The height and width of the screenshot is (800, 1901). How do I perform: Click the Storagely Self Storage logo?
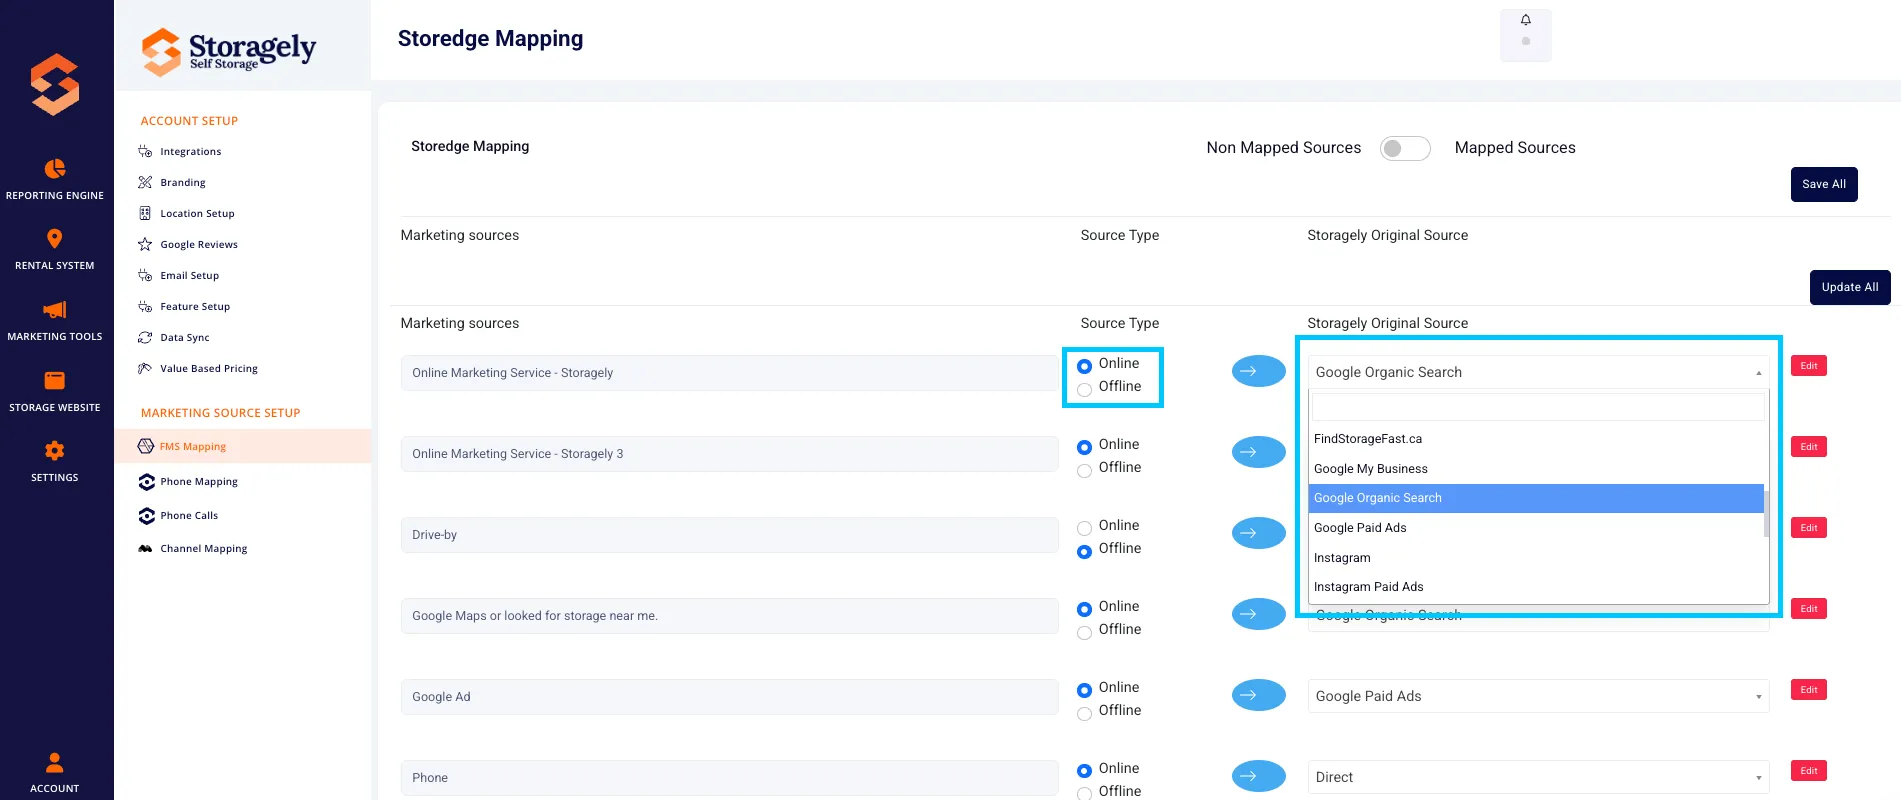pyautogui.click(x=229, y=50)
